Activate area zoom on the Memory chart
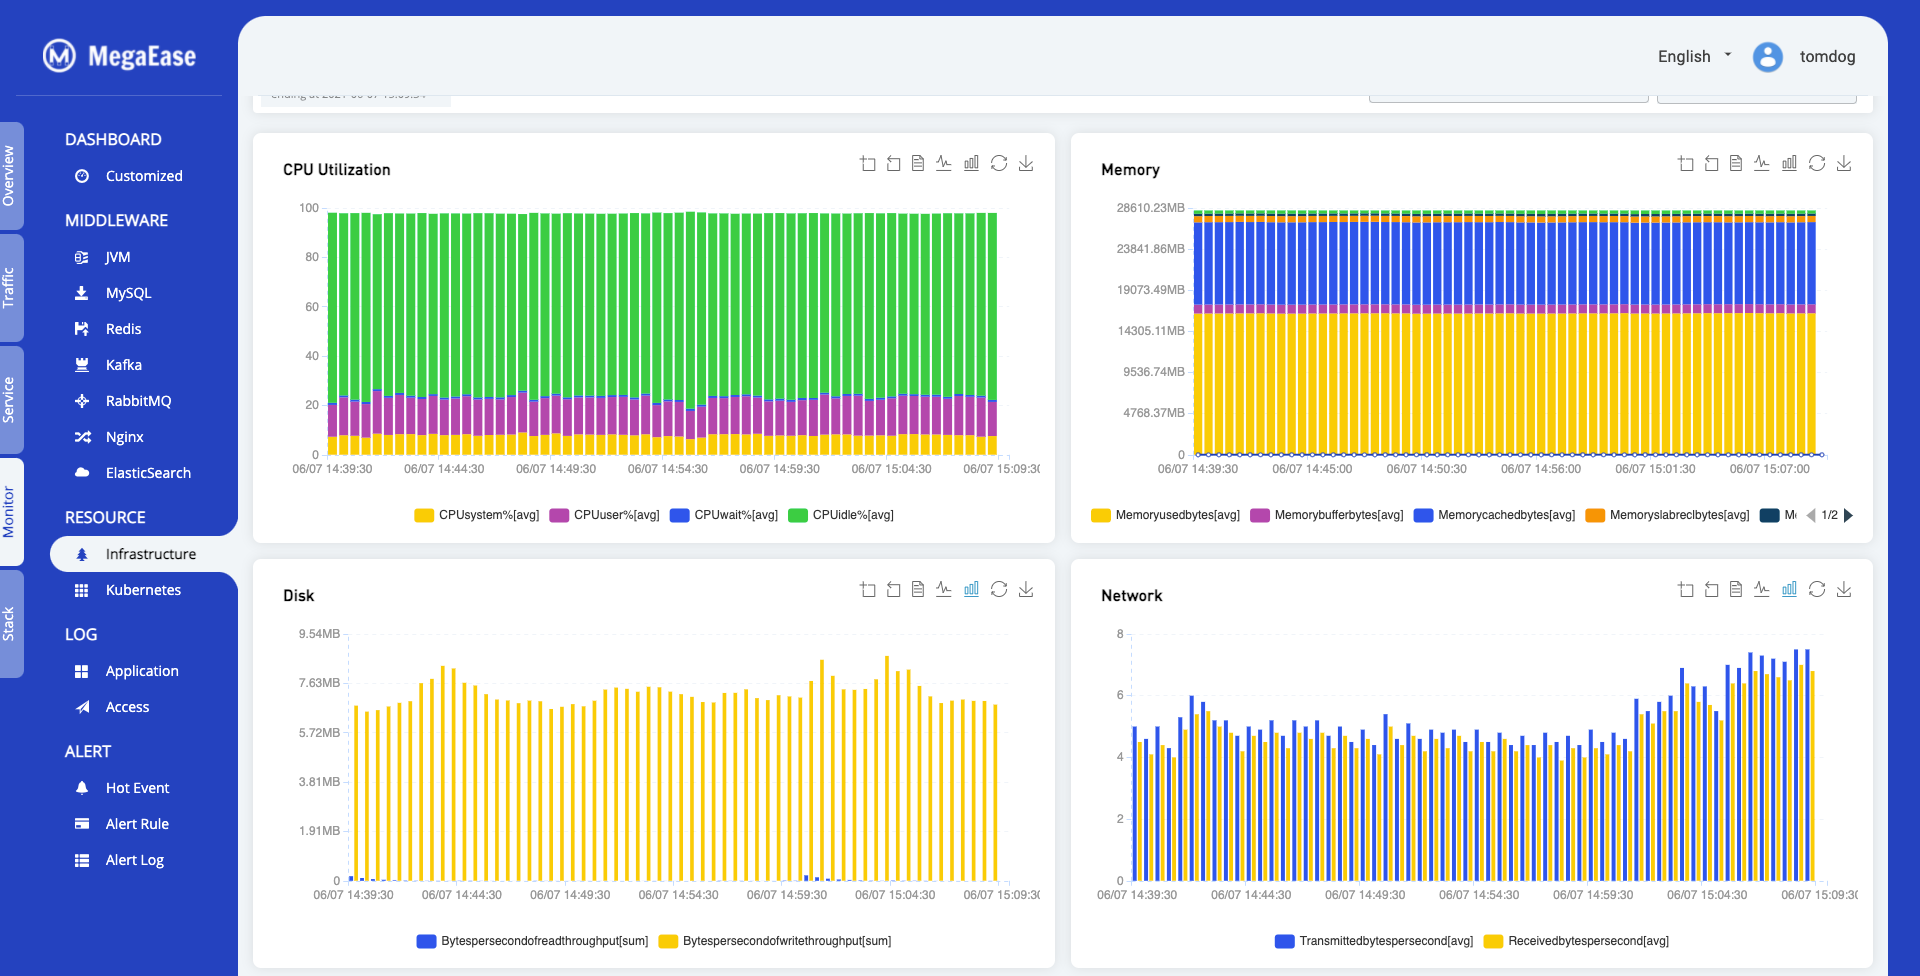 coord(1686,164)
